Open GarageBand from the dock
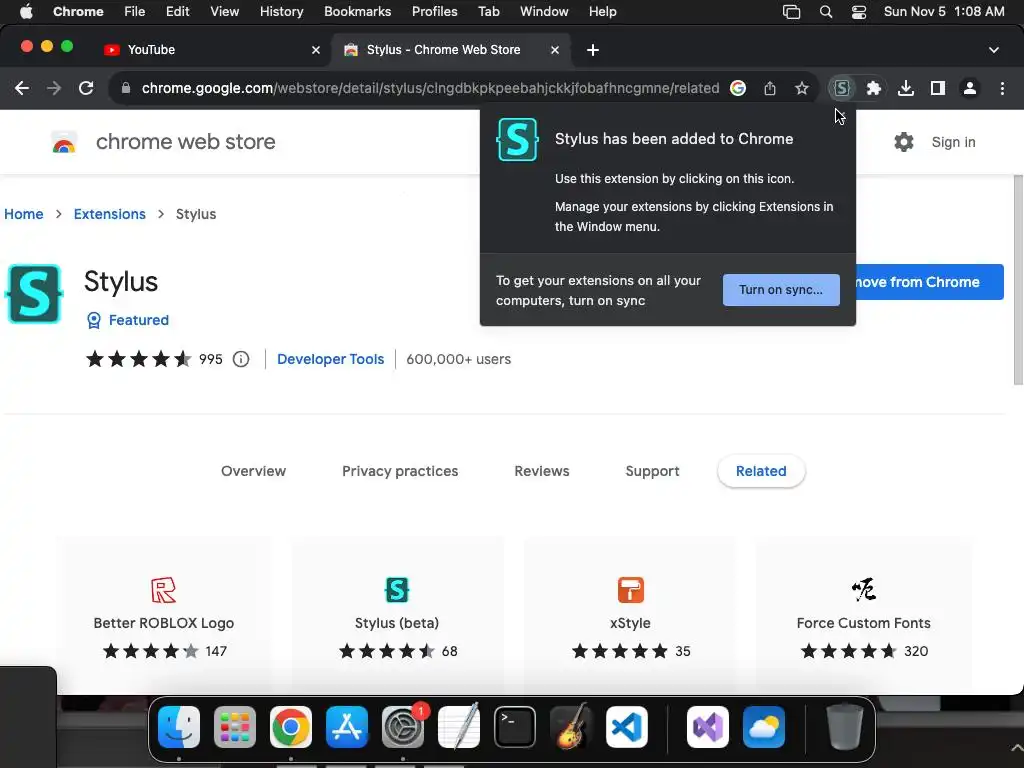 [x=571, y=727]
